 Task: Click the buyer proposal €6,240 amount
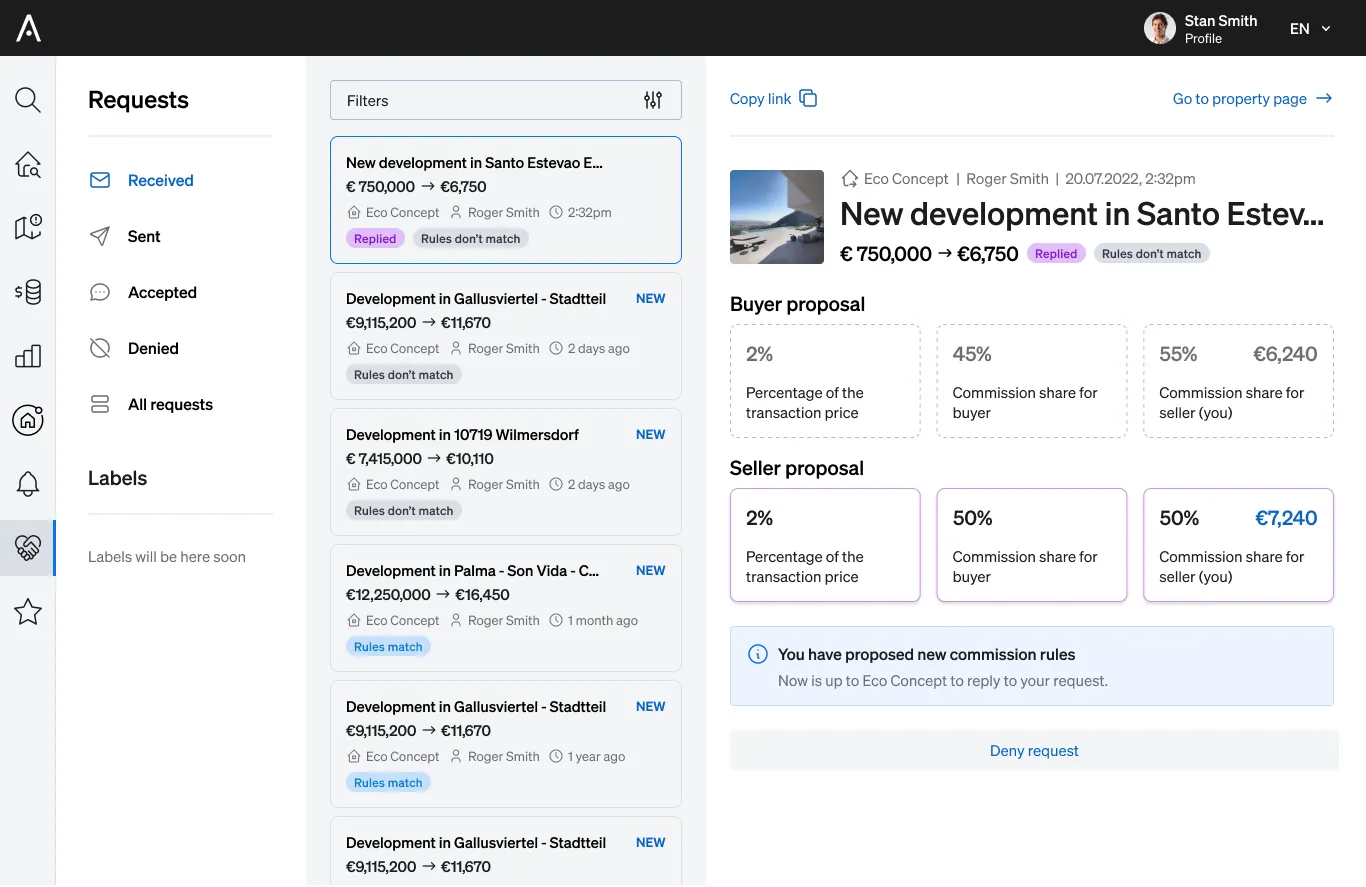pos(1285,354)
